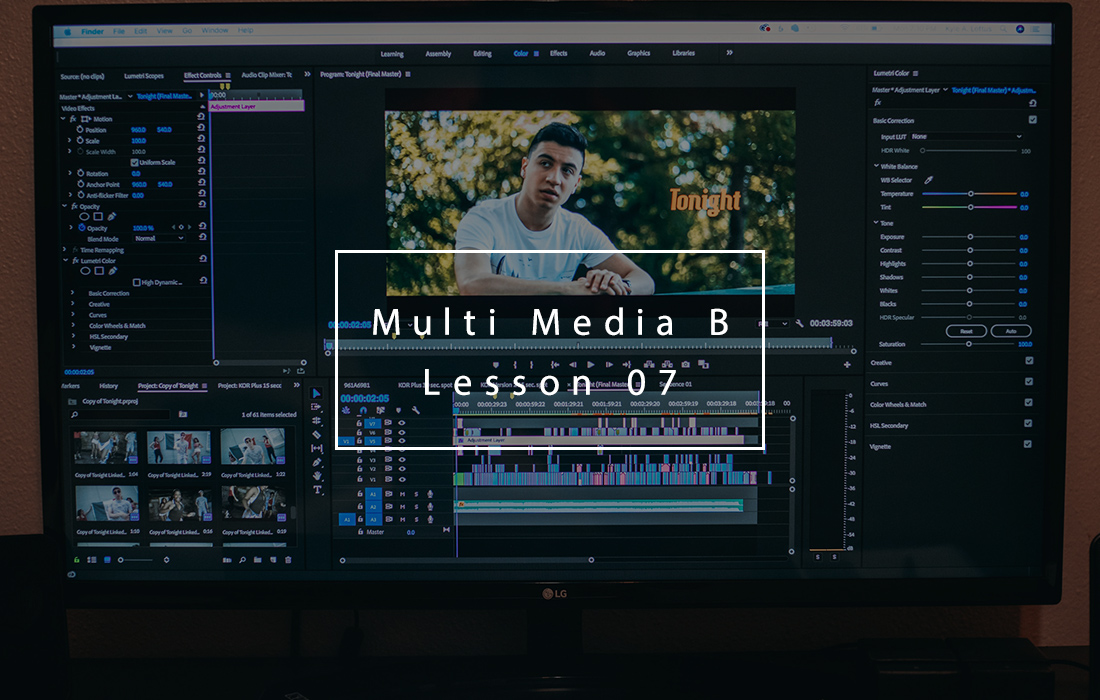This screenshot has height=700, width=1100.
Task: Expand Time Remapping effect
Action: click(x=65, y=250)
